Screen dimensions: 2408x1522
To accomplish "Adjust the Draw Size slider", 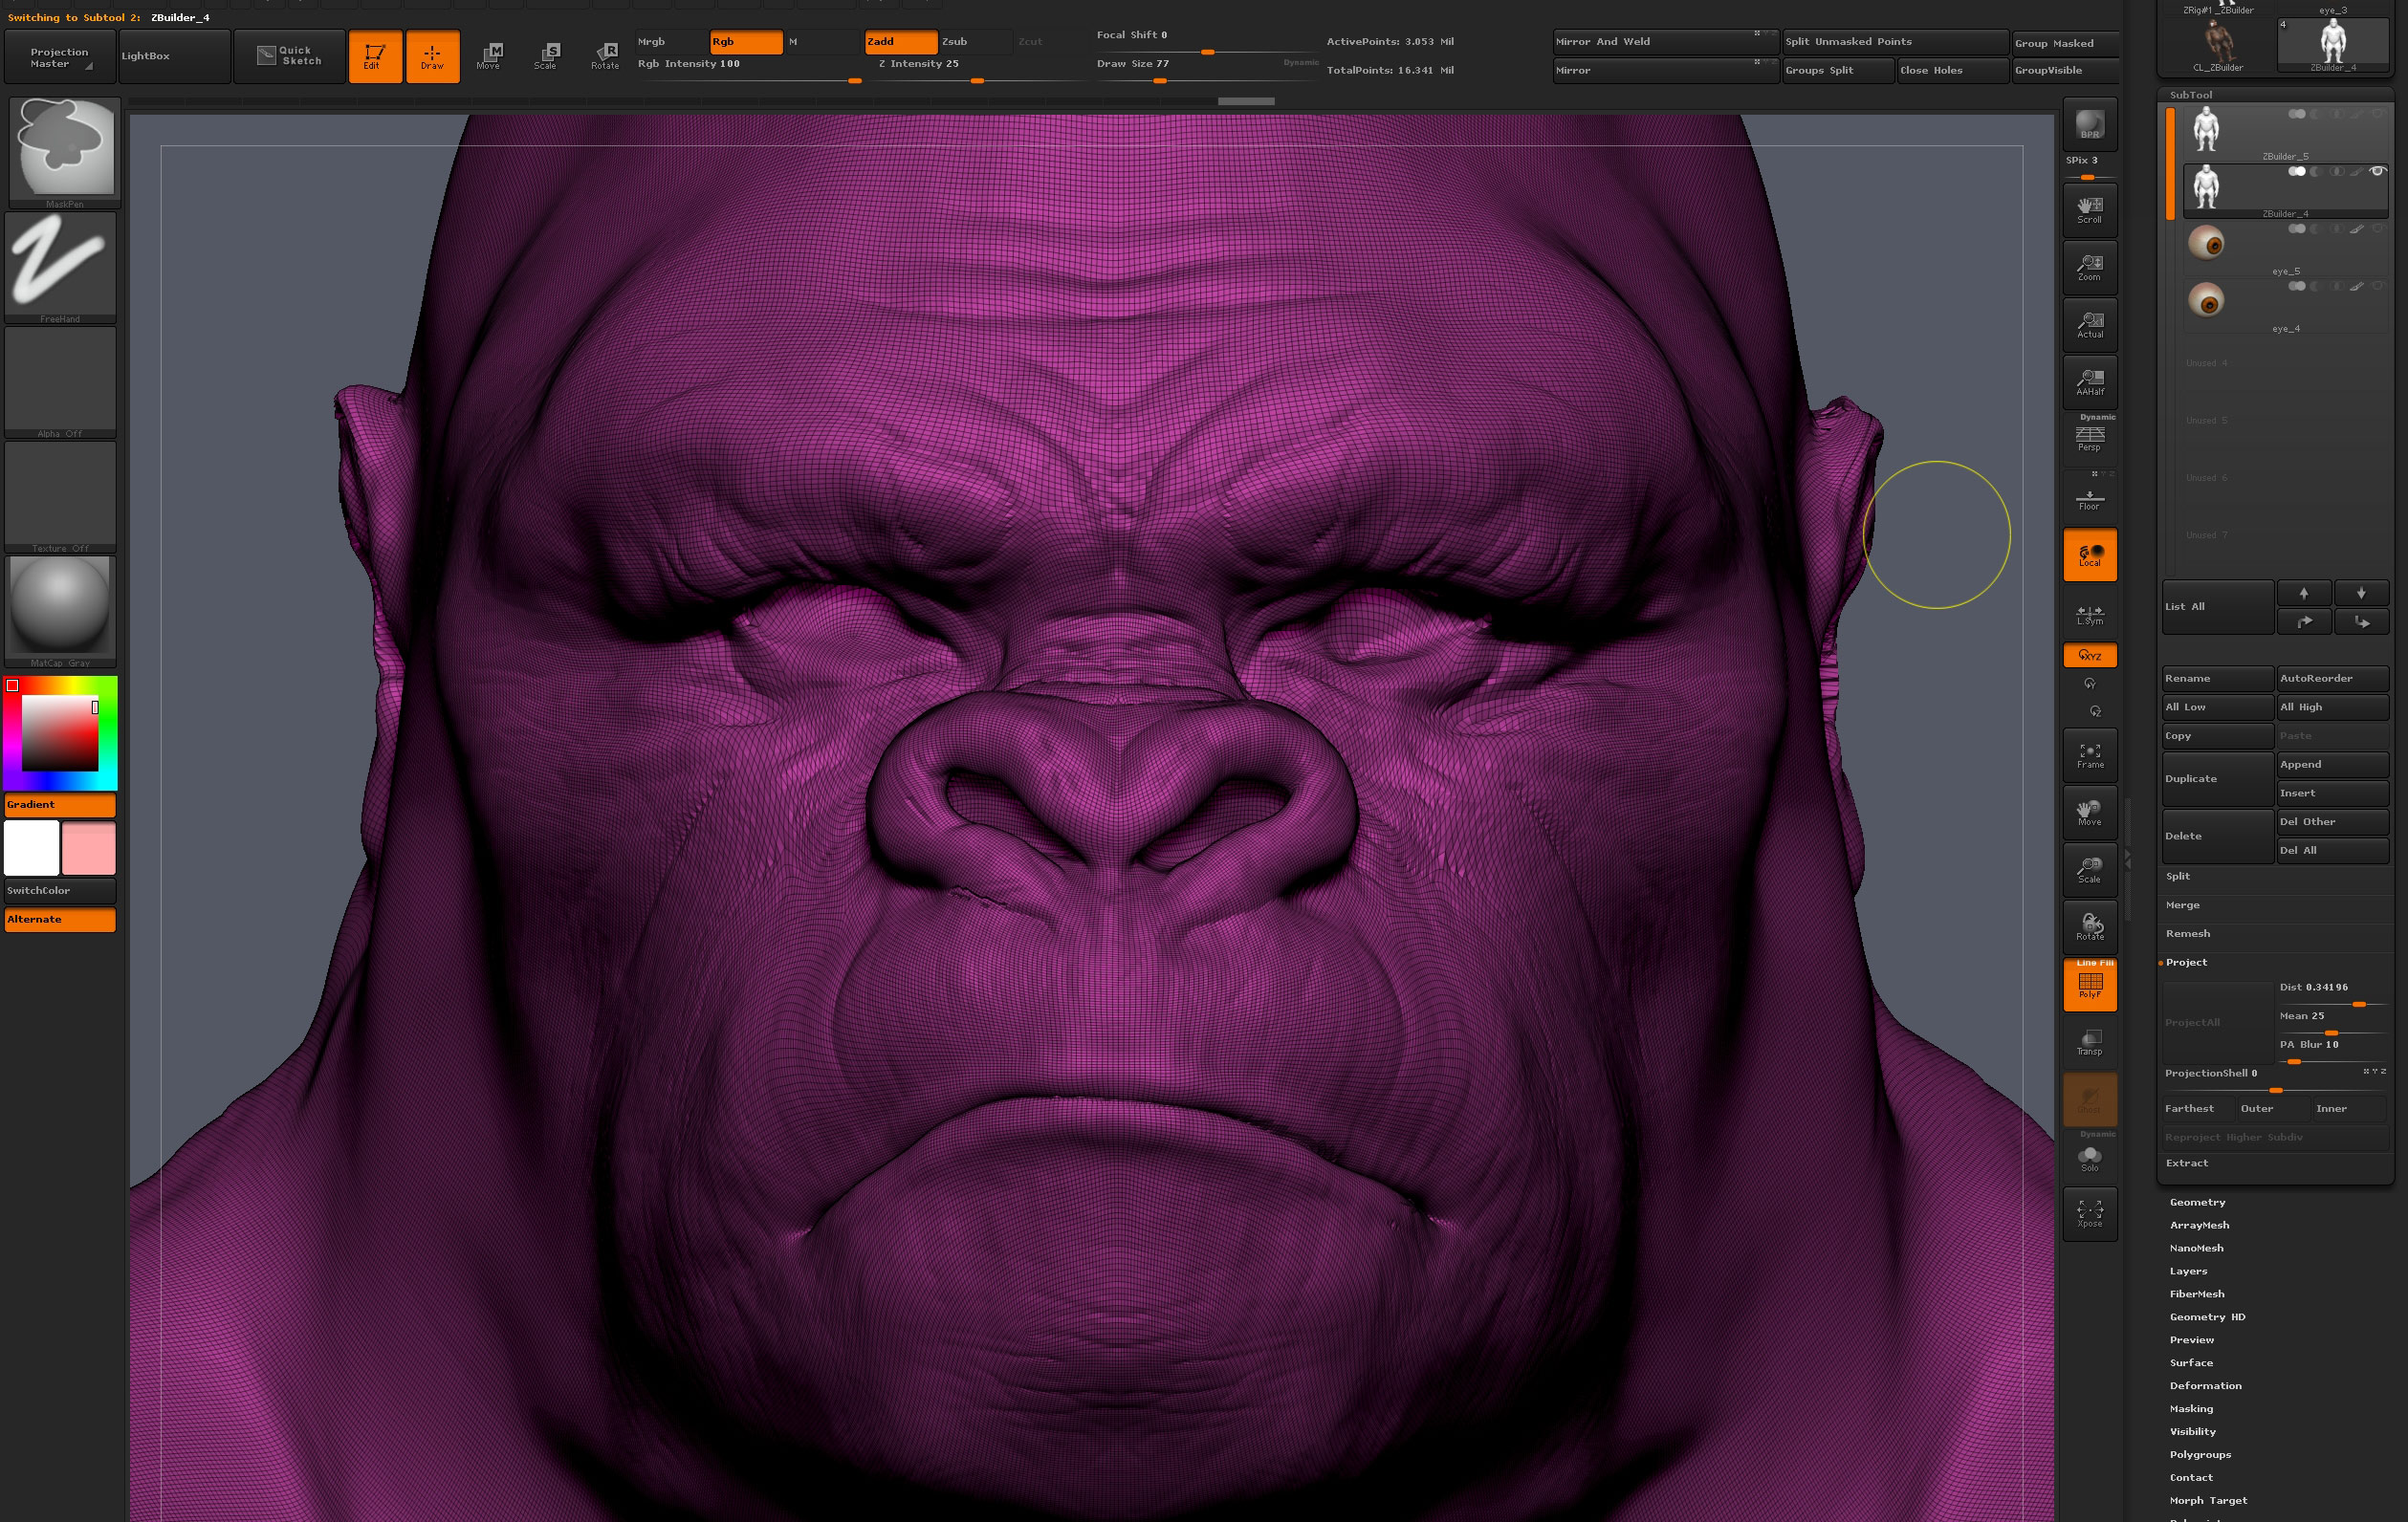I will [x=1205, y=68].
